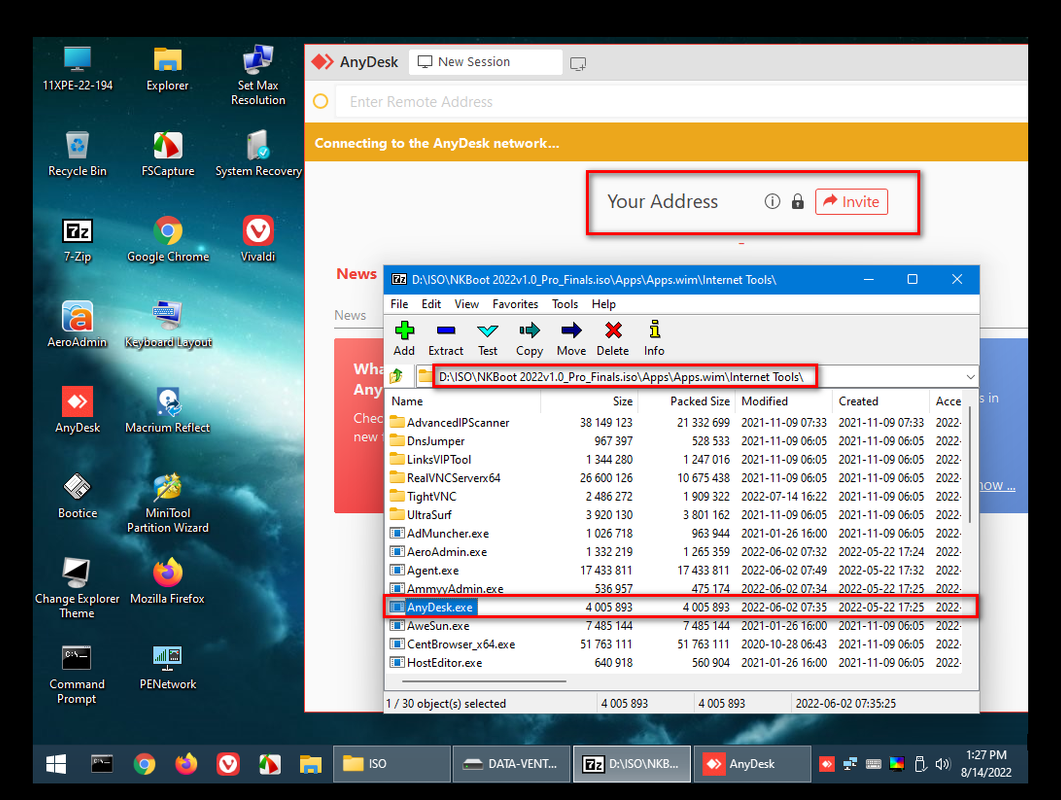Sort file list by Packed Size column
Viewport: 1061px width, 800px height.
click(687, 401)
